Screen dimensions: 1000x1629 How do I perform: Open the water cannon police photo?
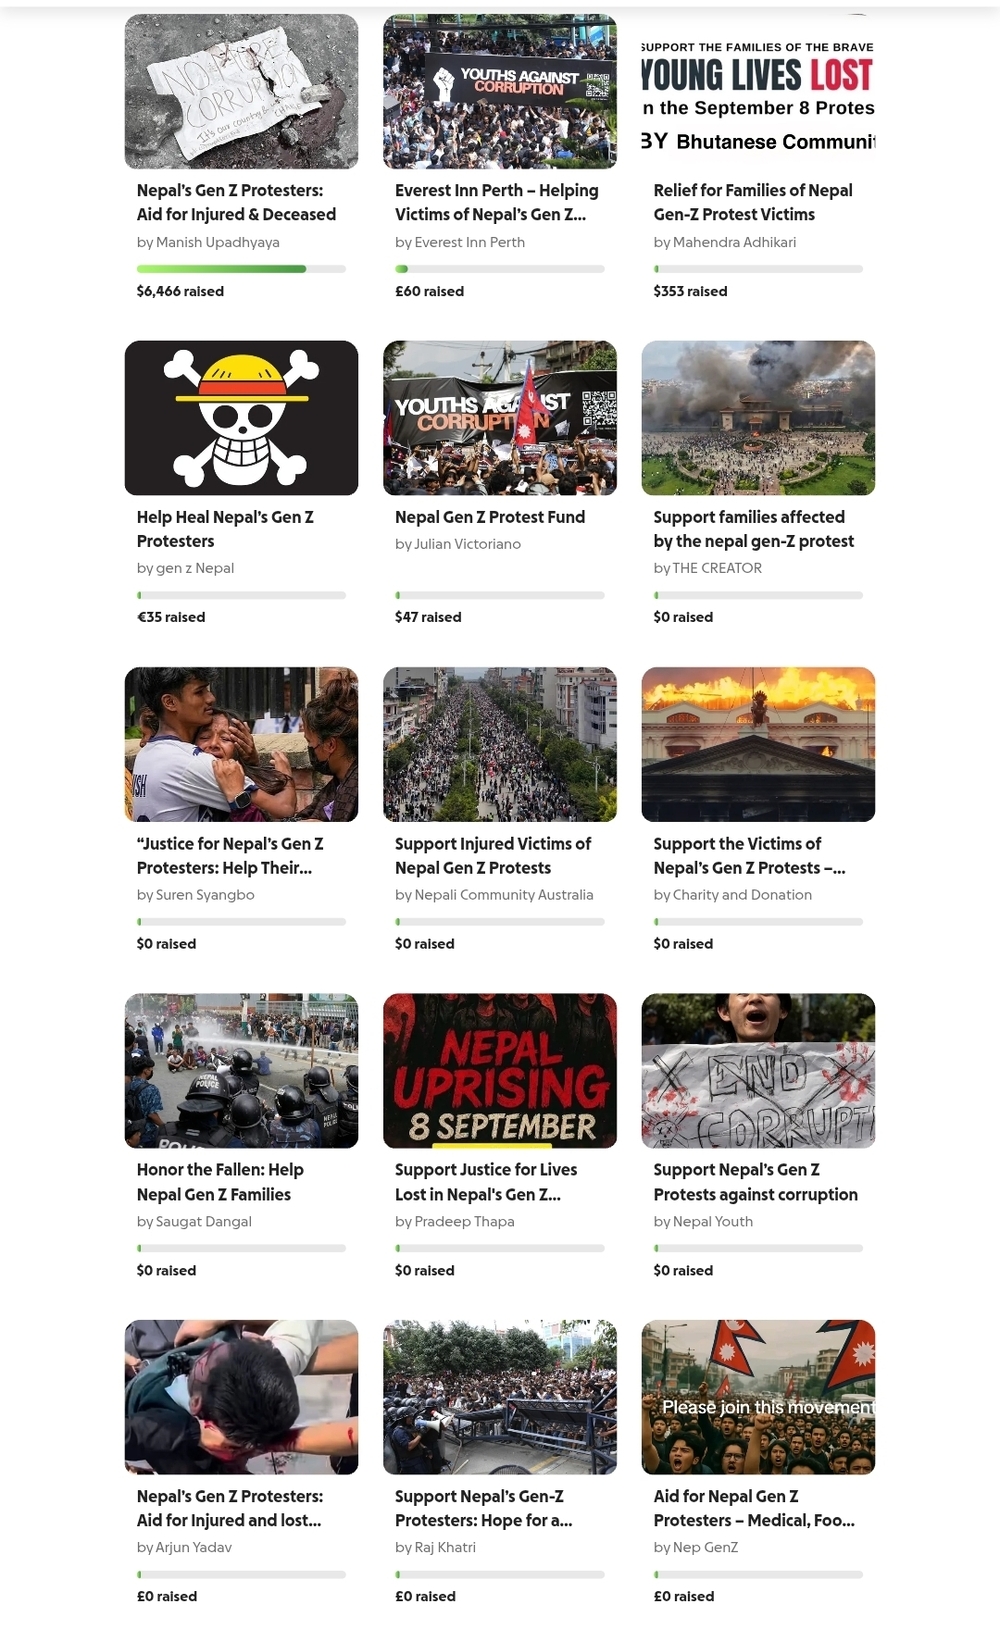241,1070
